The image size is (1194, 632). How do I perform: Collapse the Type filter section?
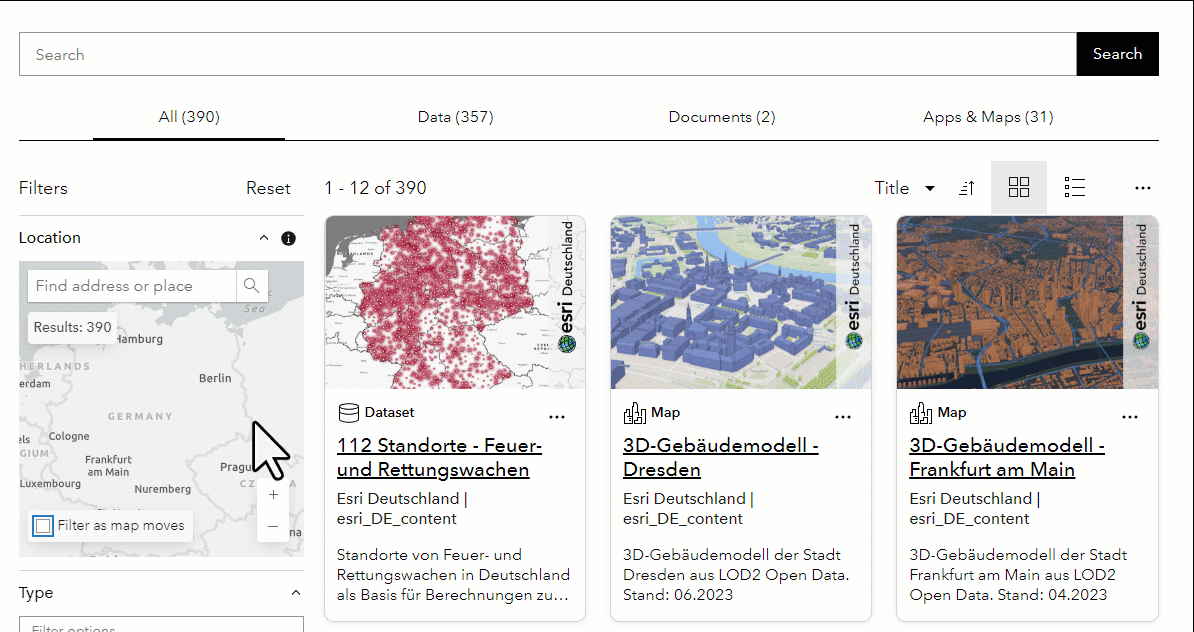point(296,593)
